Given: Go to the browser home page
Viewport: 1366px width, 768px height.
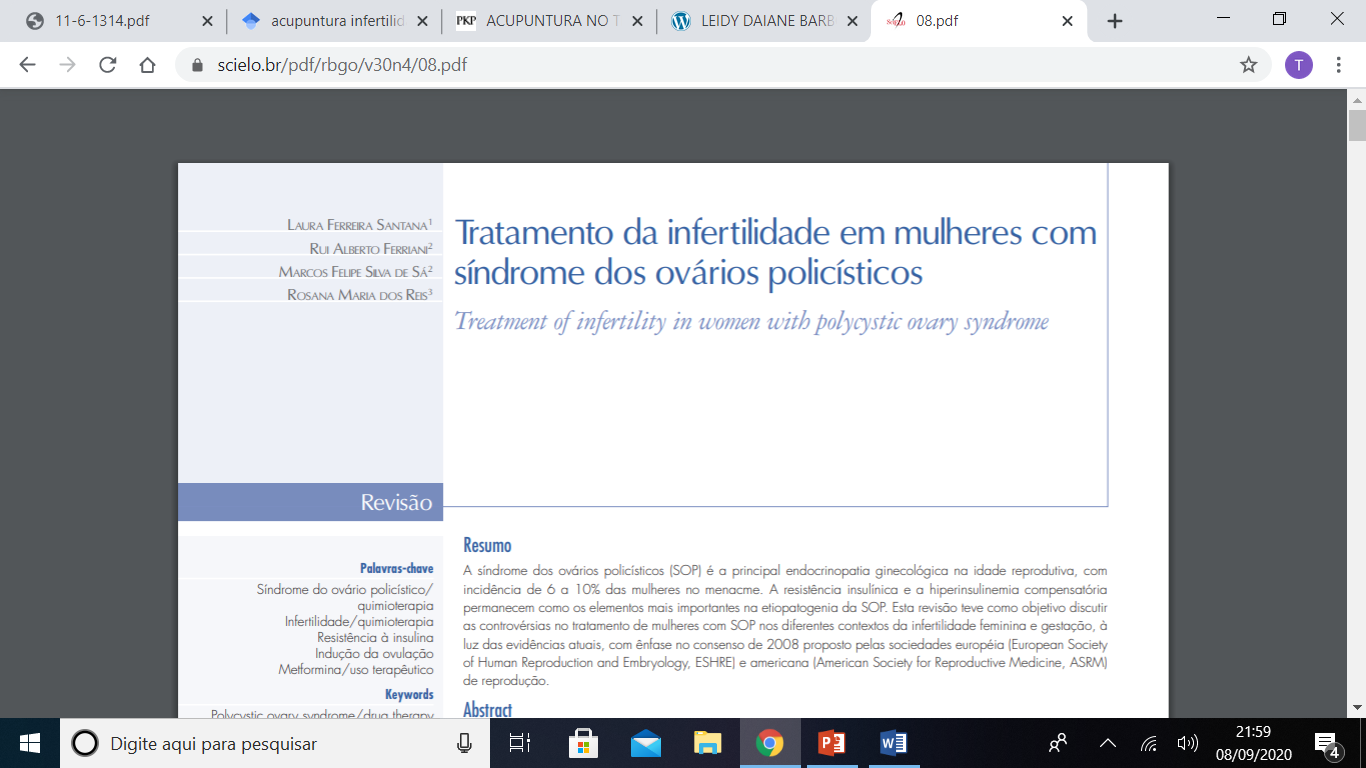Looking at the screenshot, I should point(147,65).
